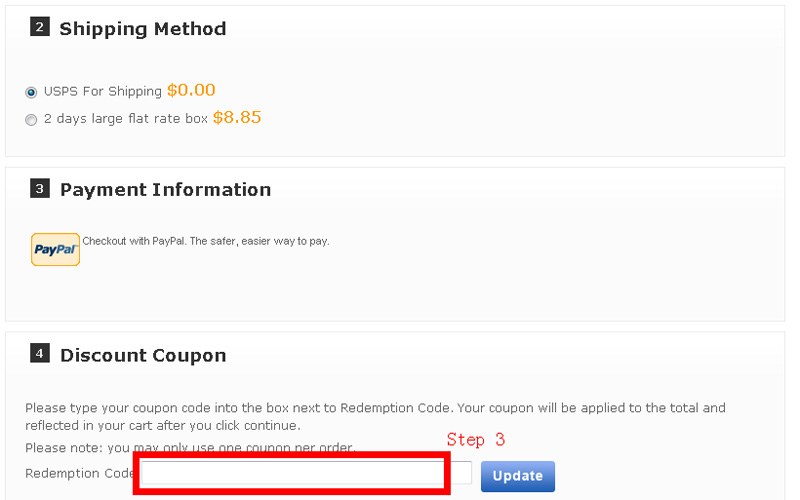Click the $0.00 shipping price
The width and height of the screenshot is (800, 500).
[191, 90]
